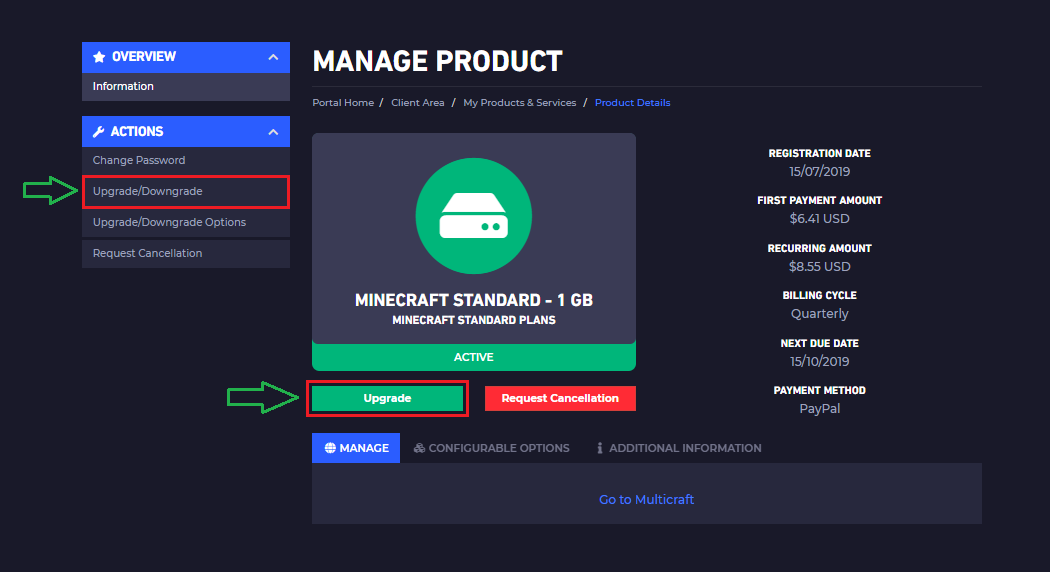Select the Manage tab
This screenshot has width=1050, height=572.
pos(356,448)
